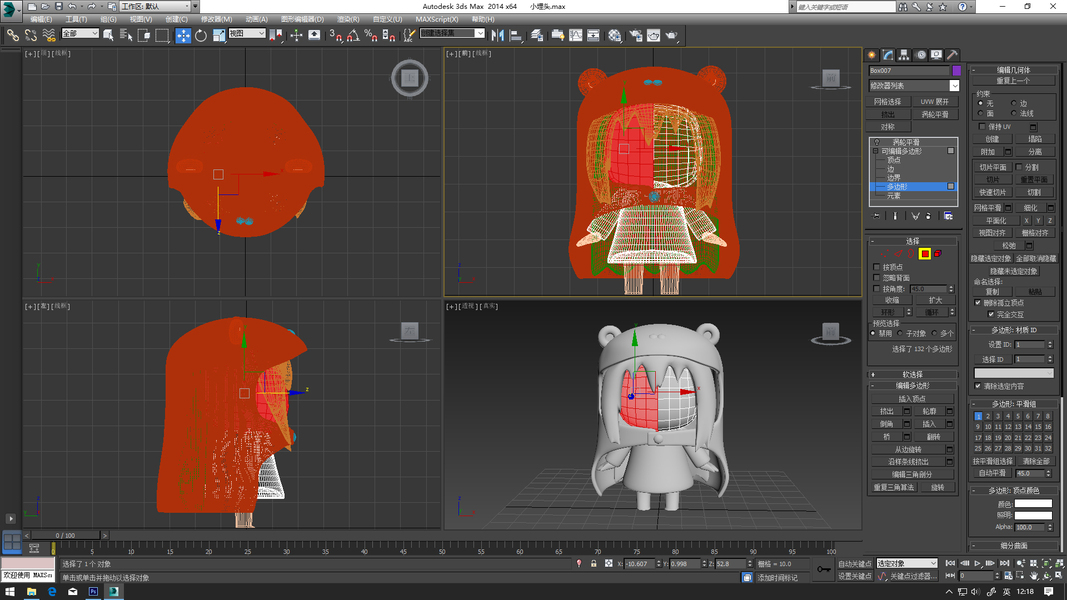Click the UVW 展开 button
This screenshot has width=1067, height=600.
click(935, 101)
